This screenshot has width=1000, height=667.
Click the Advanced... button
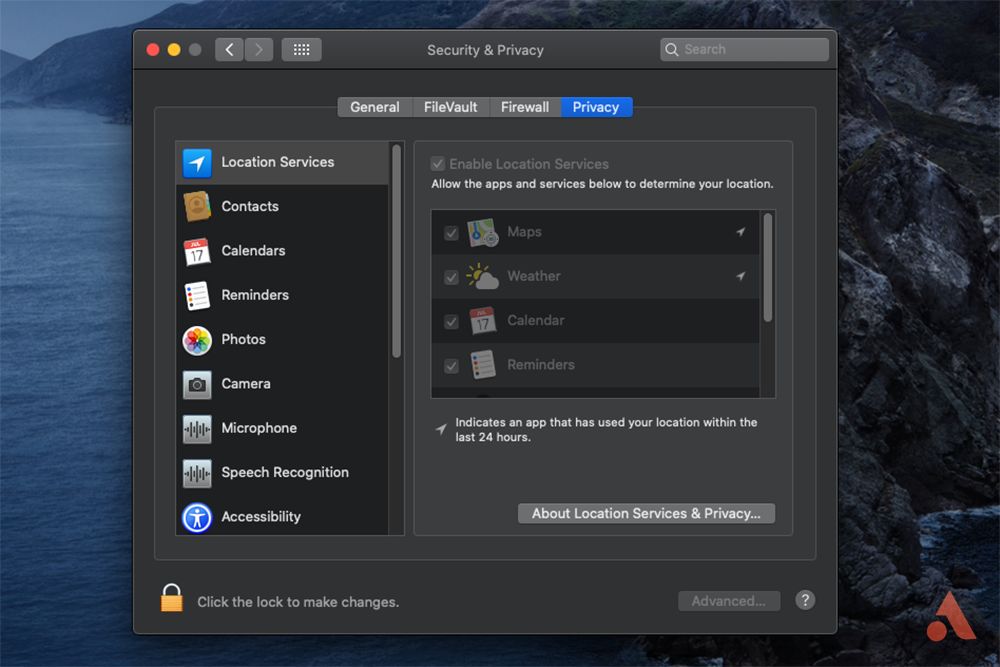(x=729, y=601)
